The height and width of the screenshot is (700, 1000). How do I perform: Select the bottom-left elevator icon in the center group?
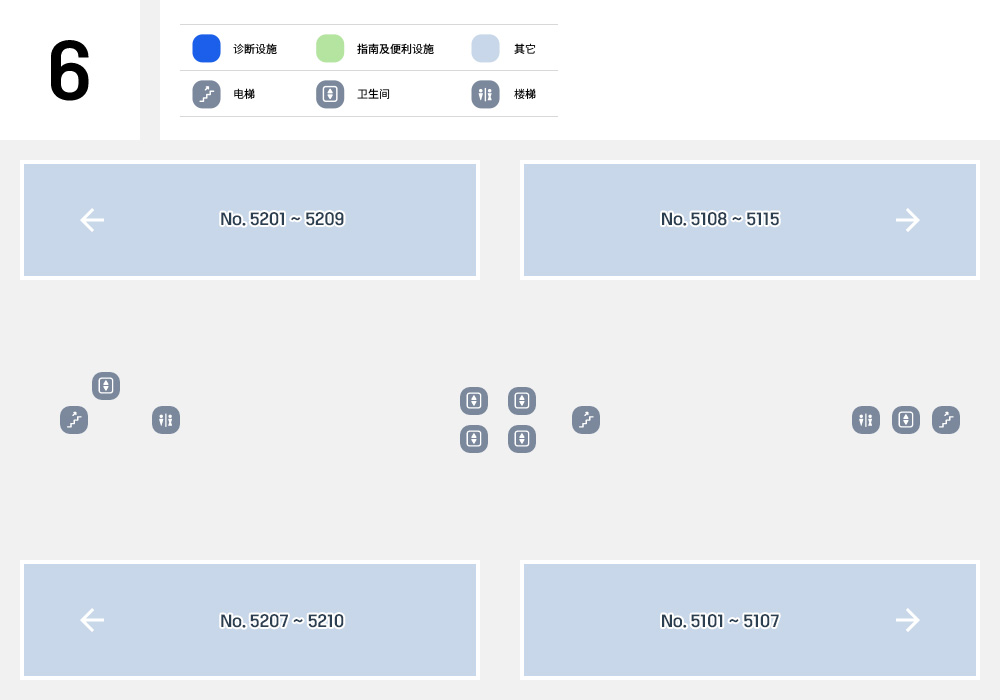pyautogui.click(x=474, y=439)
